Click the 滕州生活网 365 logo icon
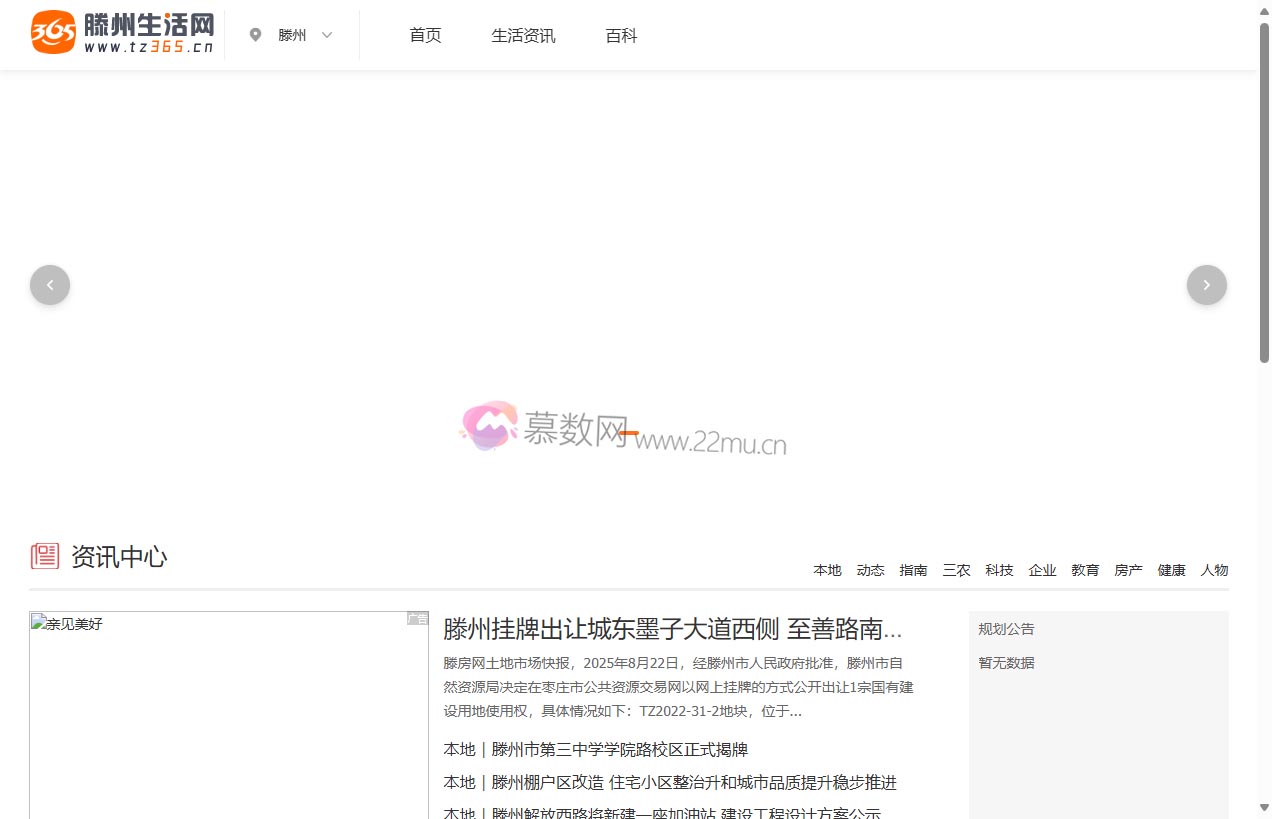 [x=52, y=31]
